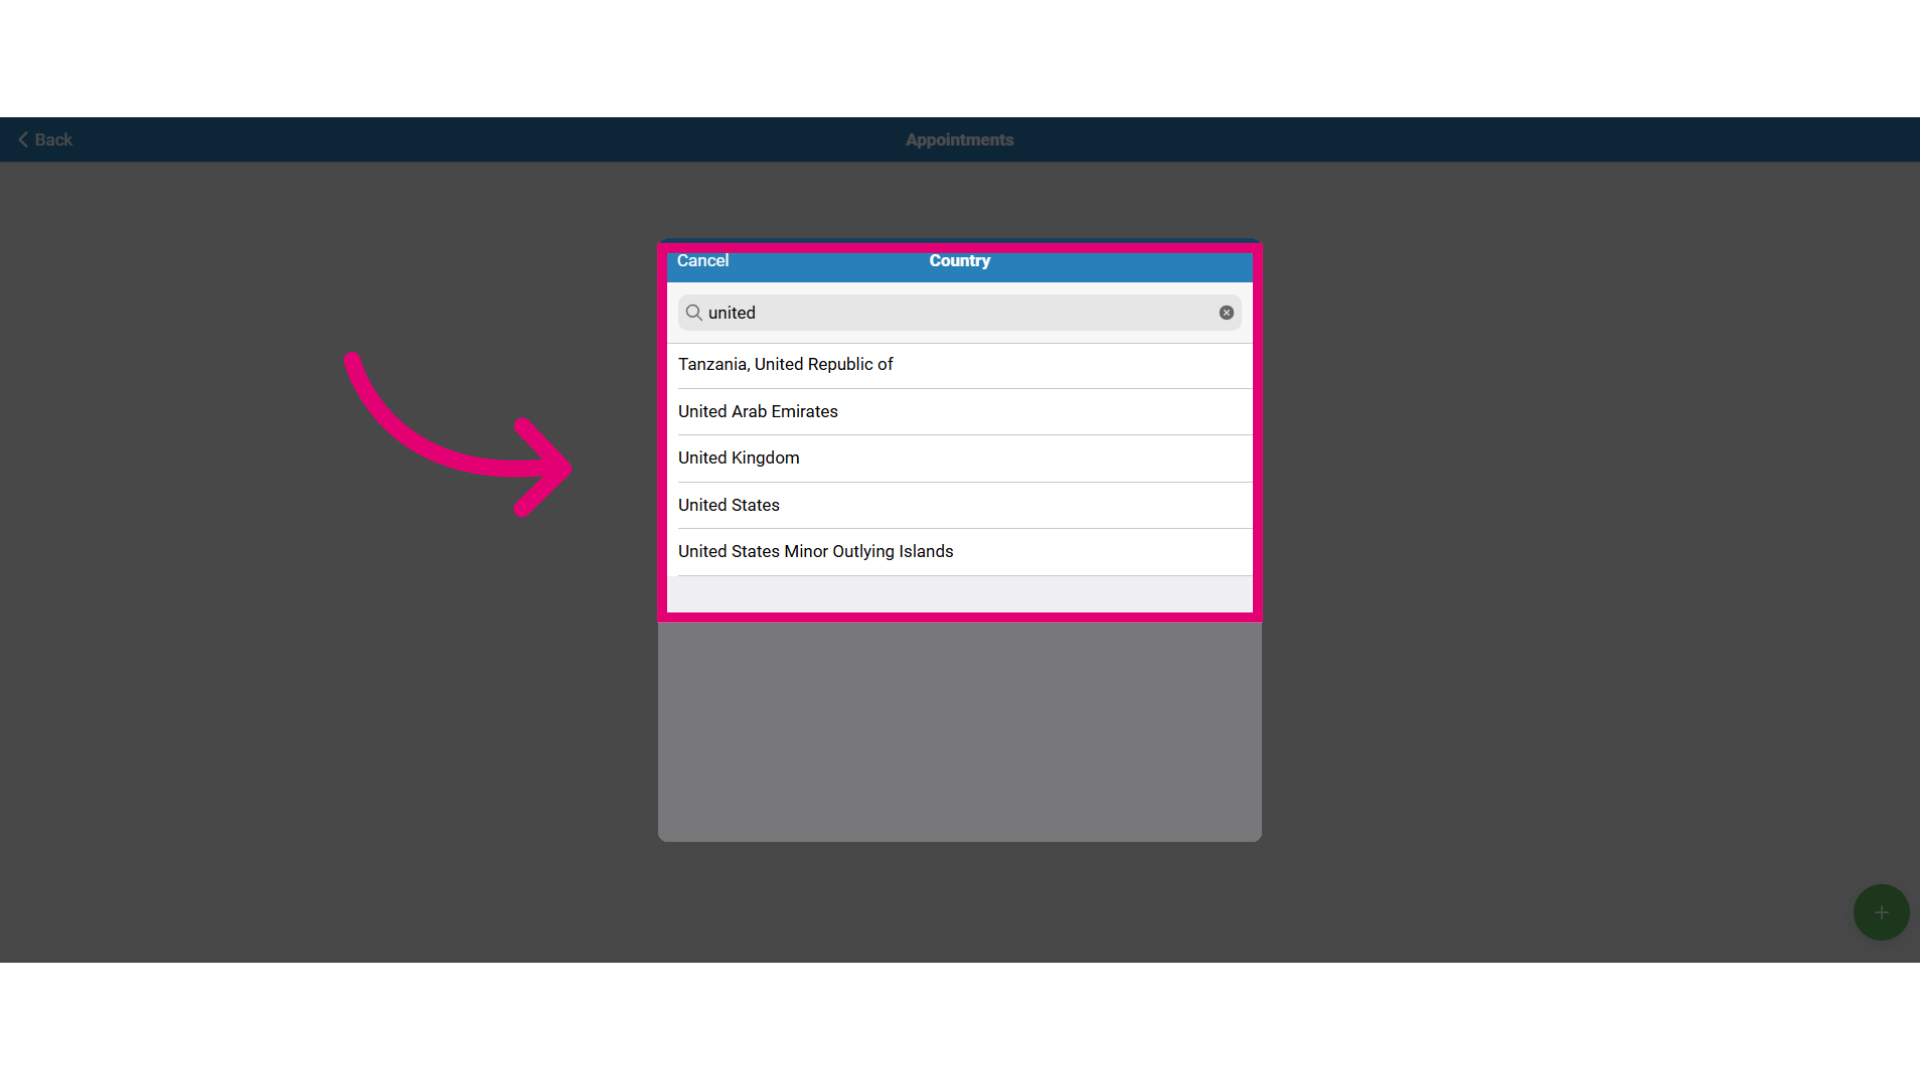Select 'United States Minor Outlying Islands'

pyautogui.click(x=960, y=552)
